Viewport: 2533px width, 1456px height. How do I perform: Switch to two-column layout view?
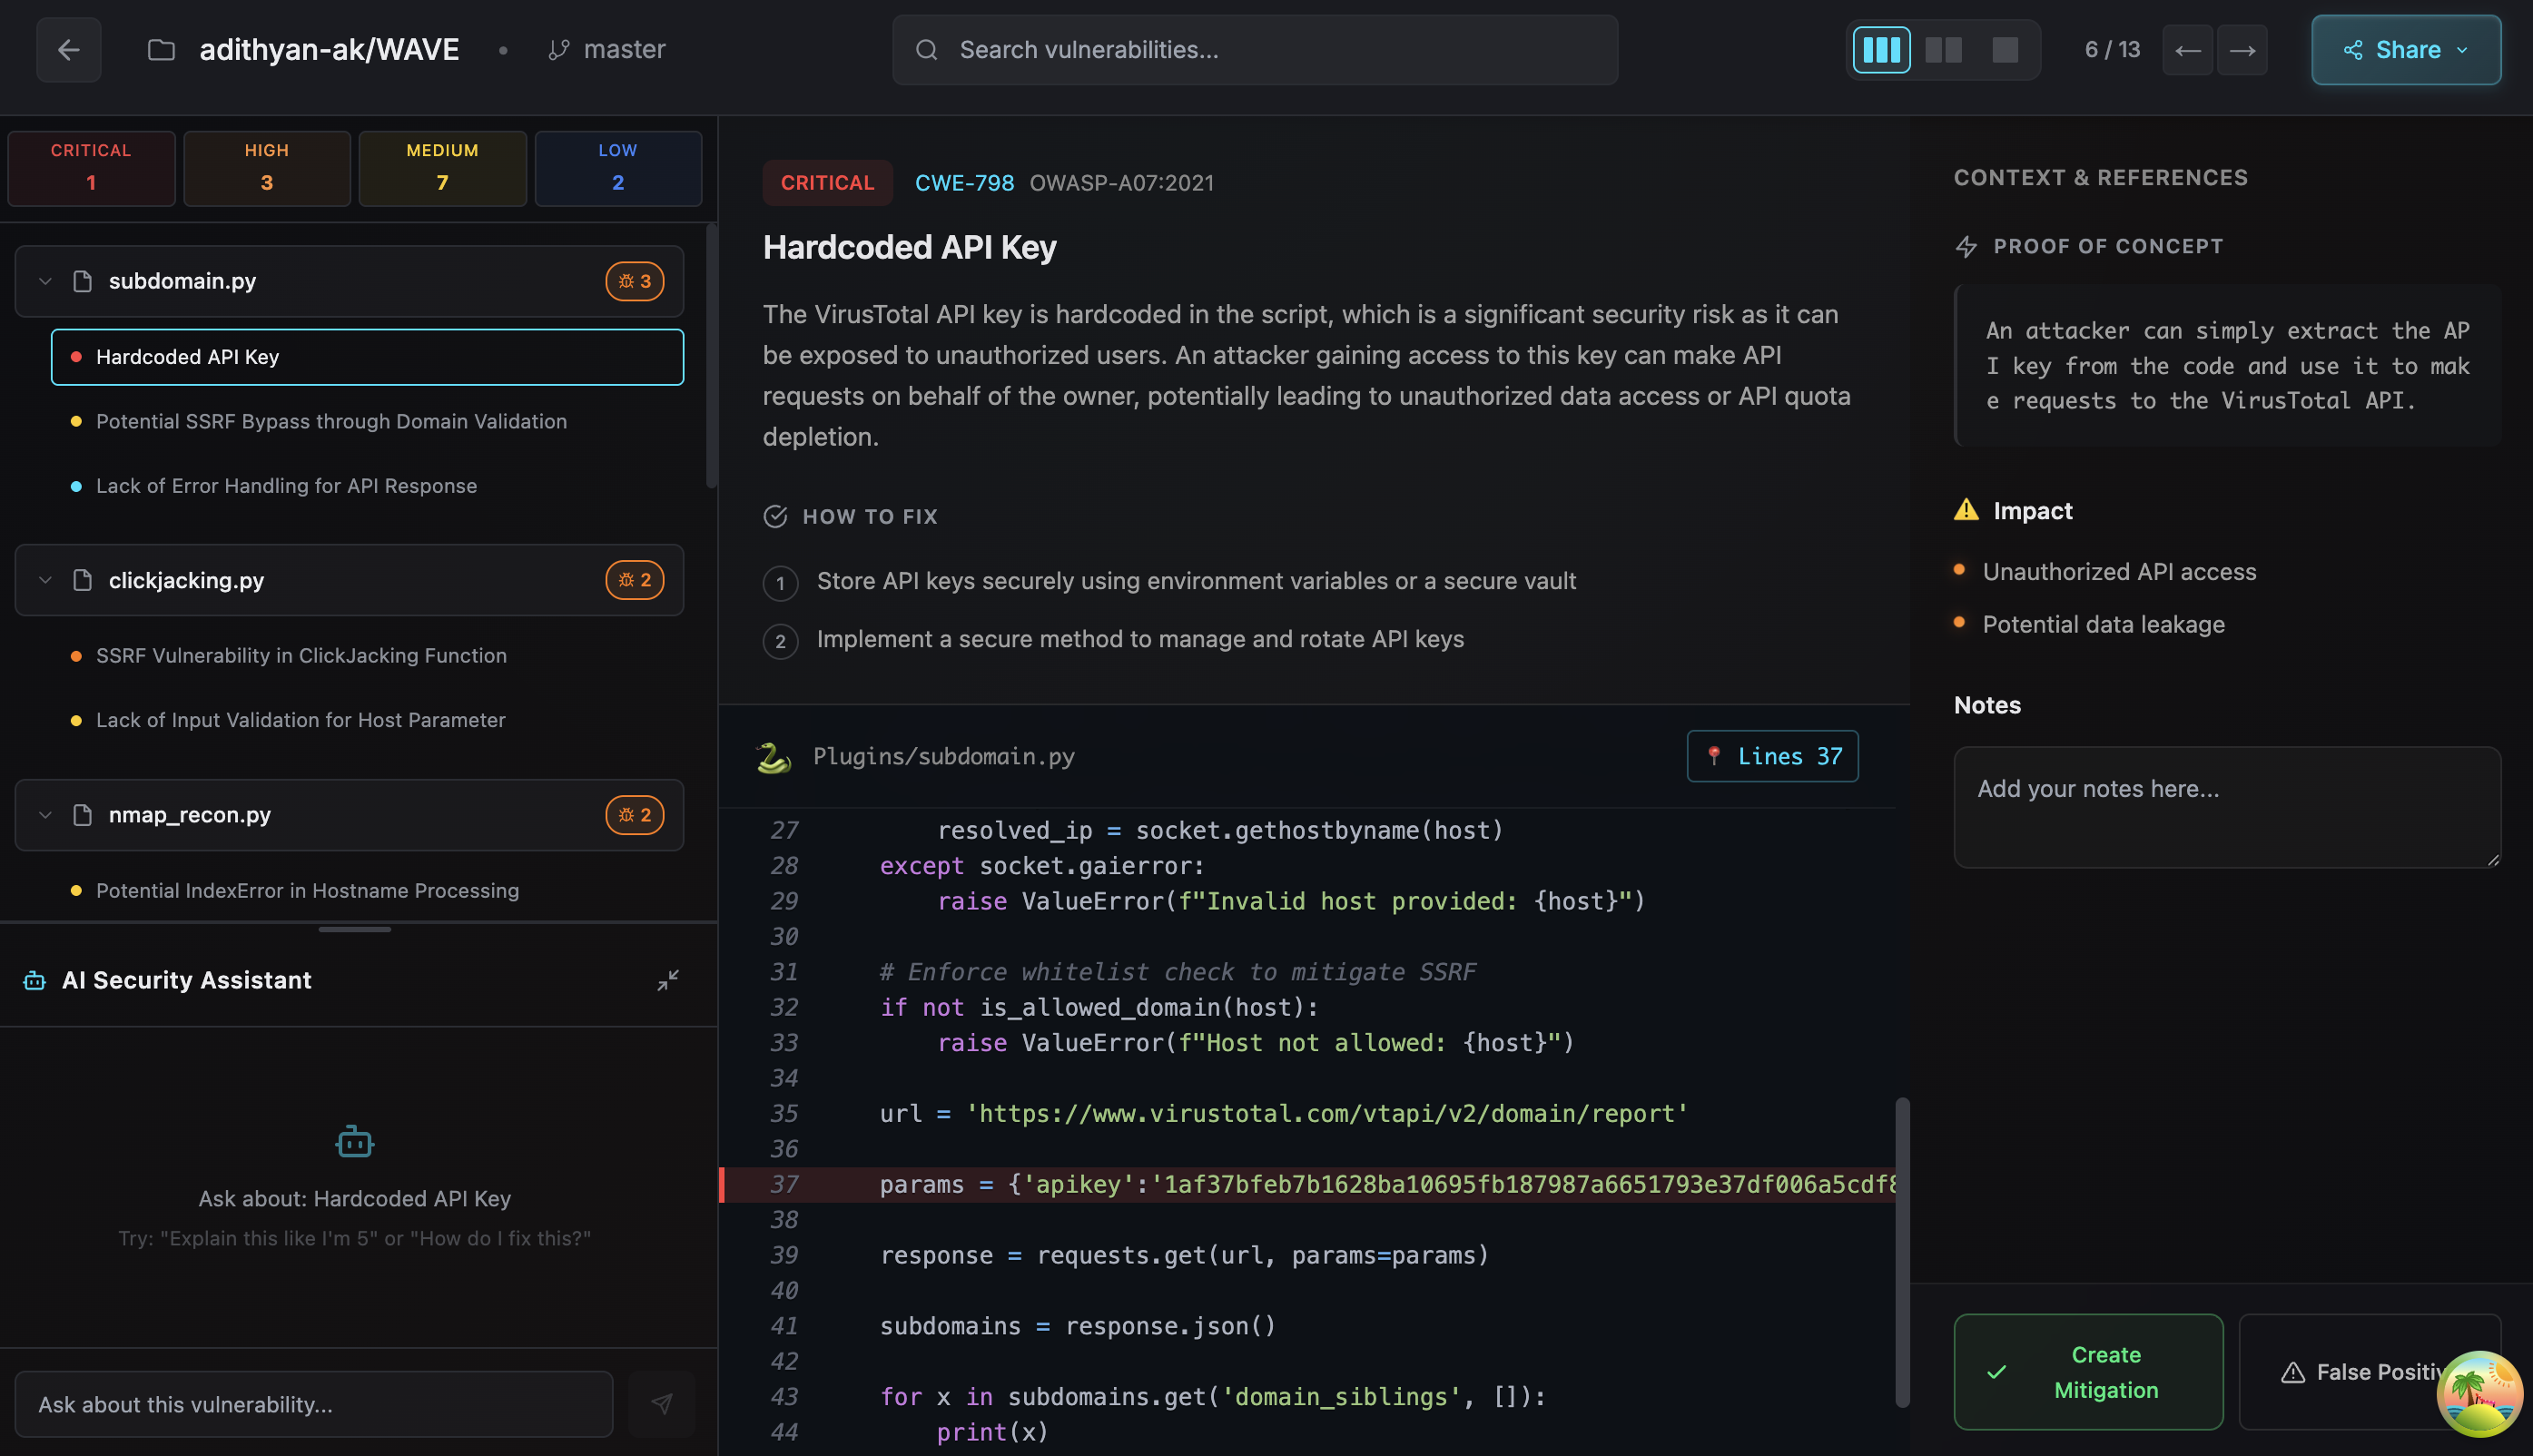coord(1943,49)
